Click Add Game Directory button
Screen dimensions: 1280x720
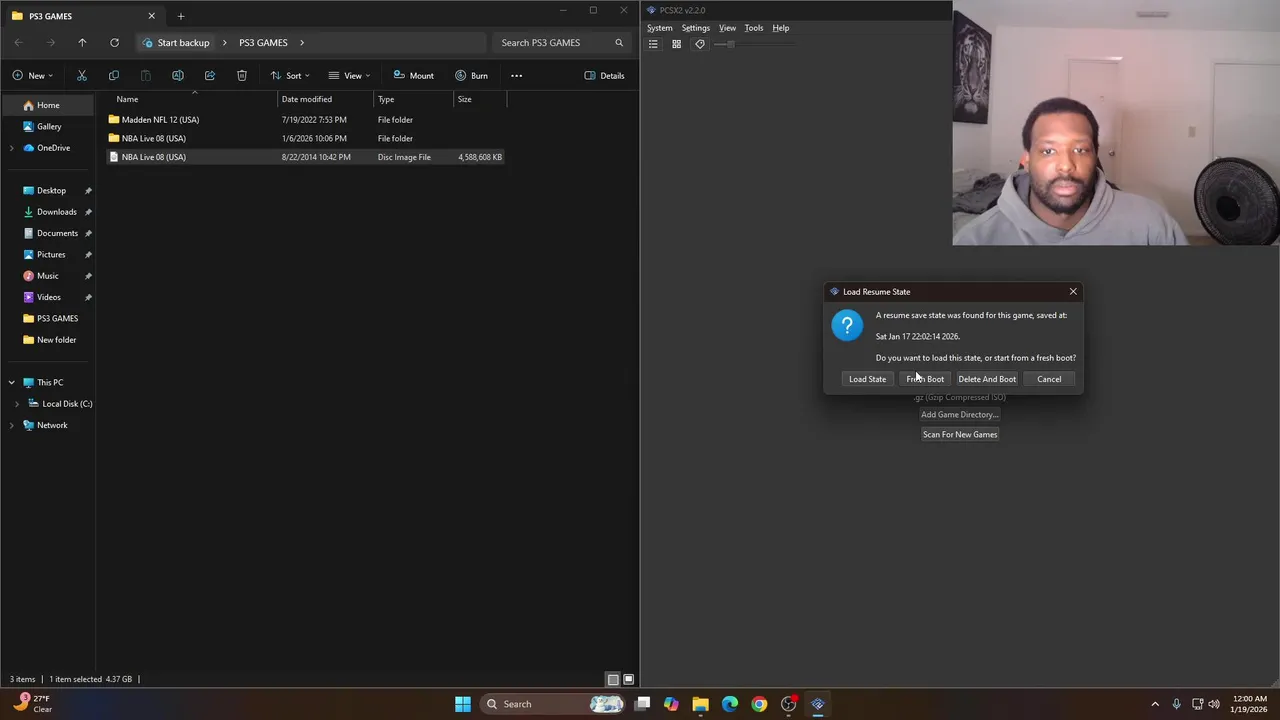click(960, 415)
